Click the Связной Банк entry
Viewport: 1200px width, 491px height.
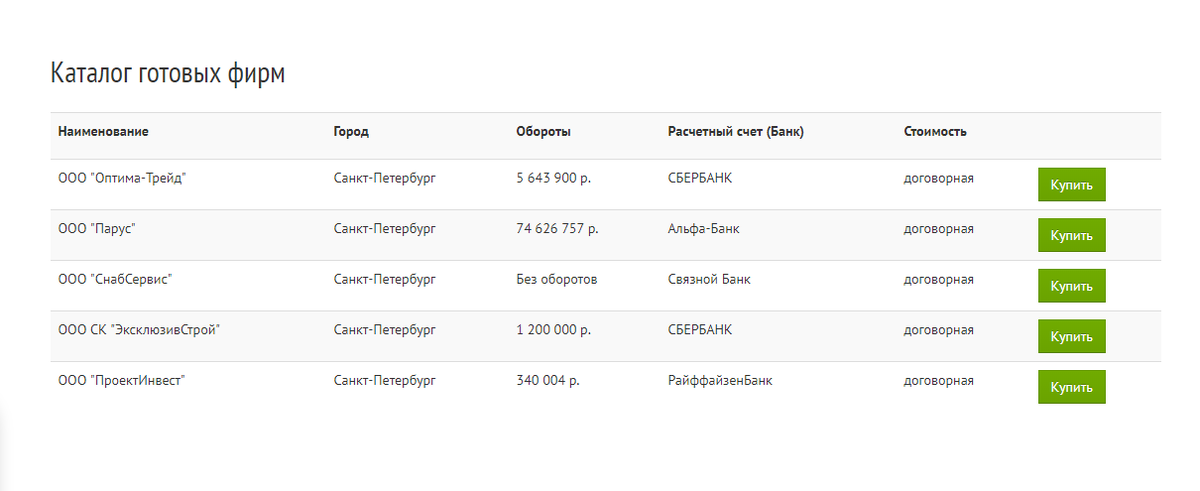[709, 280]
